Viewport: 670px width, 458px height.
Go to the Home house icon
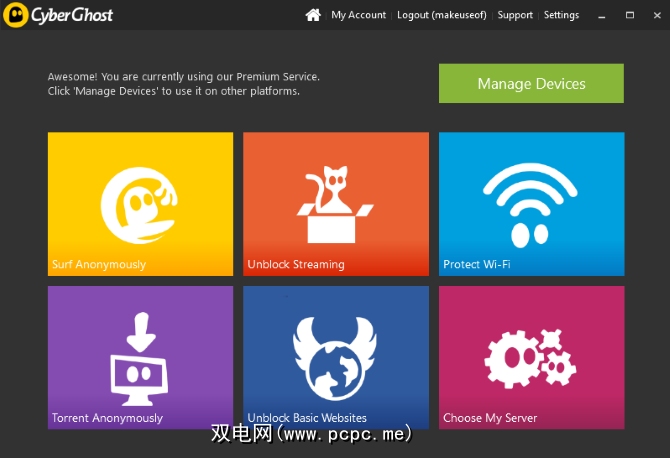point(313,15)
